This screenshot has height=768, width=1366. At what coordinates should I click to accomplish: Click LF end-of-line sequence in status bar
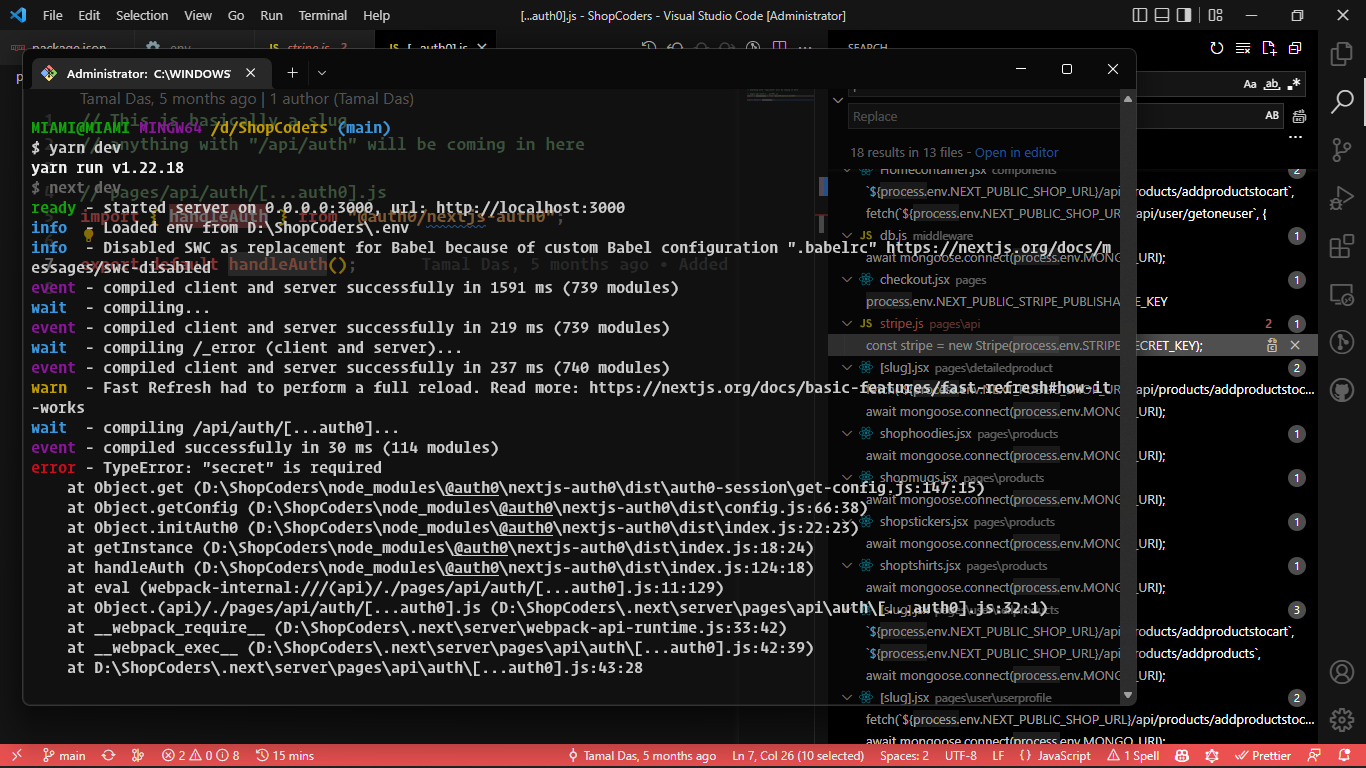[999, 756]
